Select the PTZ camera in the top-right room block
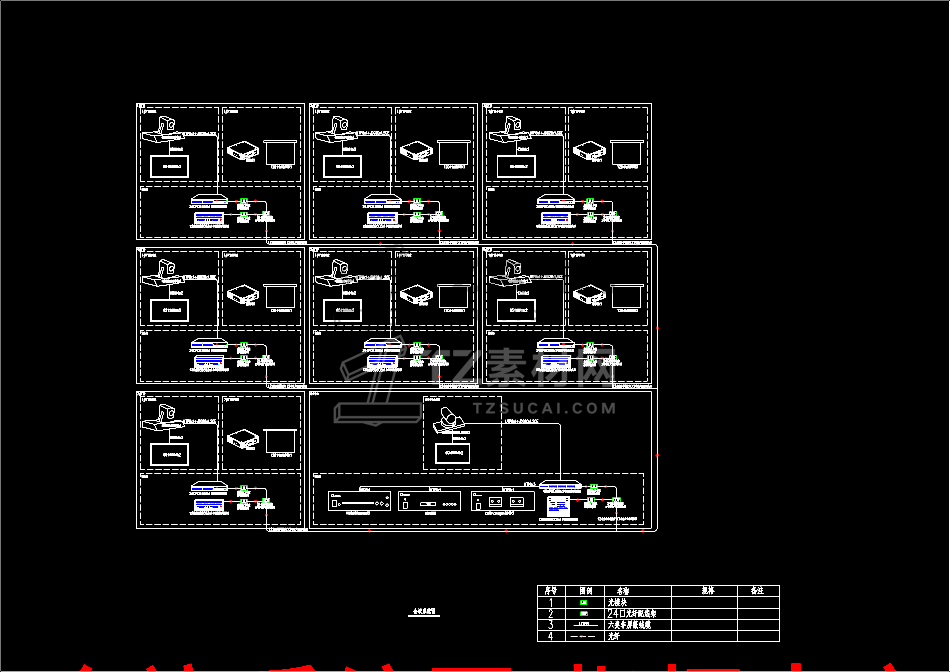This screenshot has height=672, width=950. pyautogui.click(x=509, y=130)
